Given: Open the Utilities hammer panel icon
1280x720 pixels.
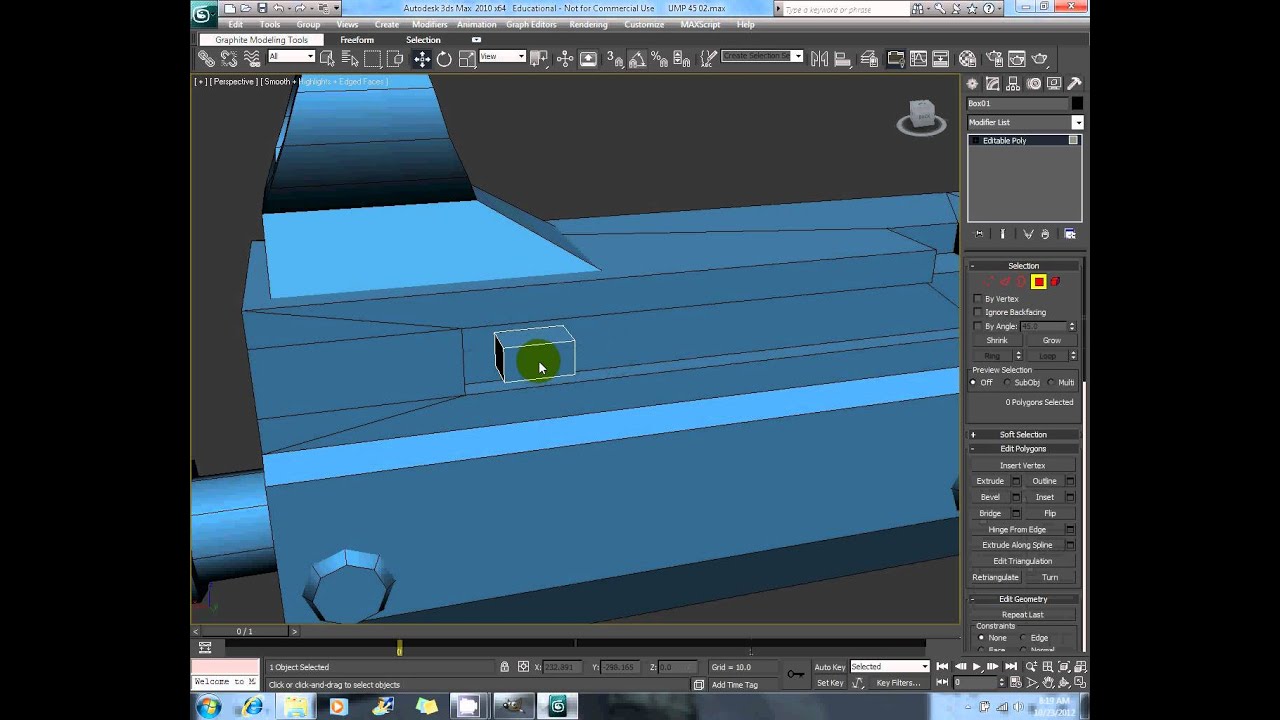Looking at the screenshot, I should coord(1074,84).
